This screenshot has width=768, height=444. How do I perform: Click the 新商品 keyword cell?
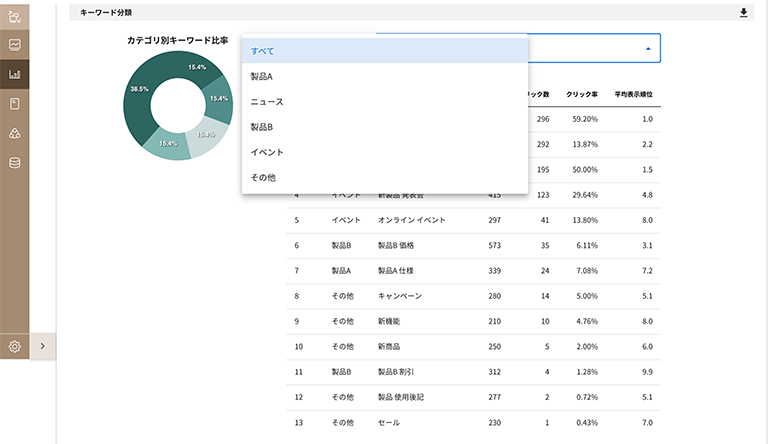tap(389, 346)
